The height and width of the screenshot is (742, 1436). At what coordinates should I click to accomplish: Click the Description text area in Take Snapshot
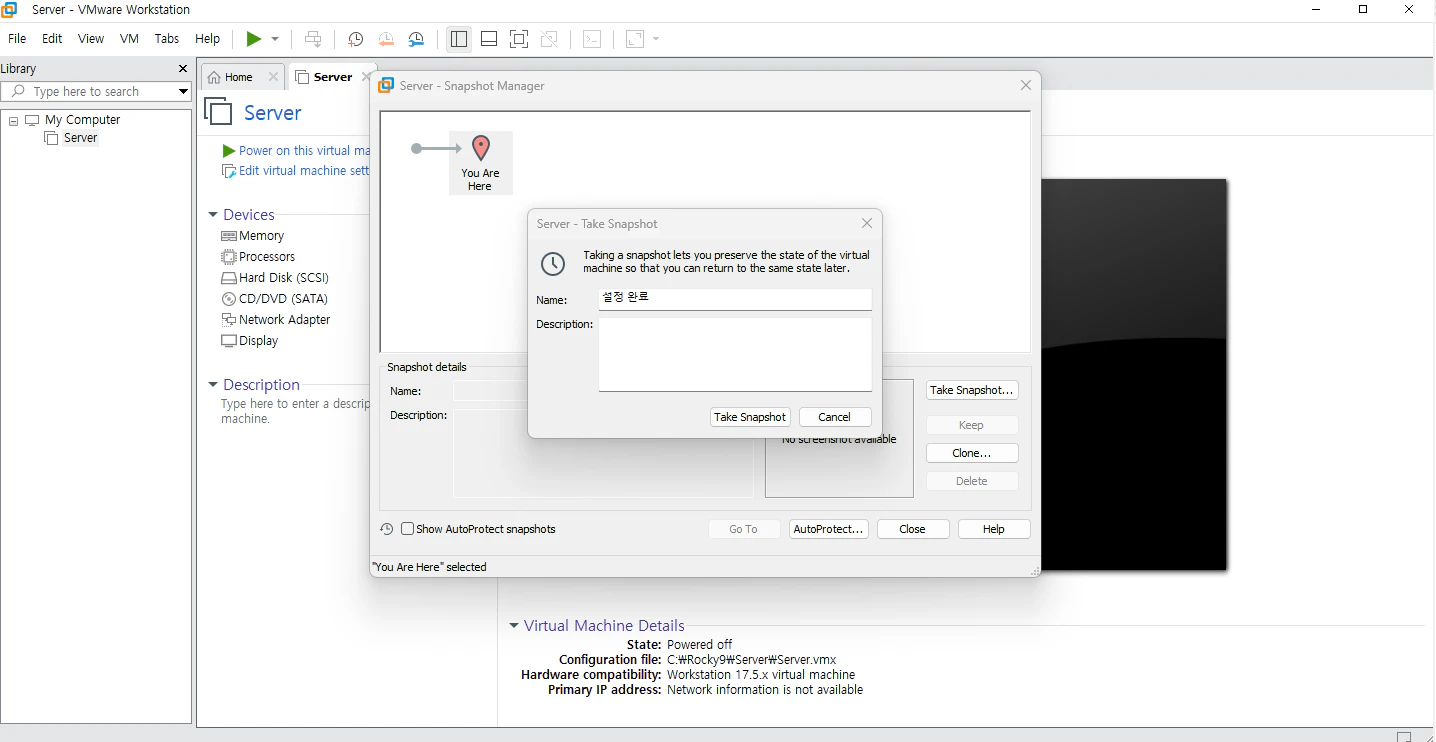click(735, 354)
